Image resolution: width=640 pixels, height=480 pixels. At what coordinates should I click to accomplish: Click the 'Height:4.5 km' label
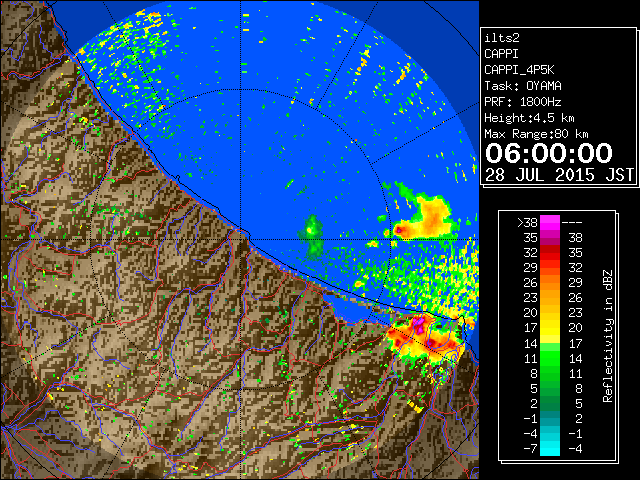(x=529, y=118)
